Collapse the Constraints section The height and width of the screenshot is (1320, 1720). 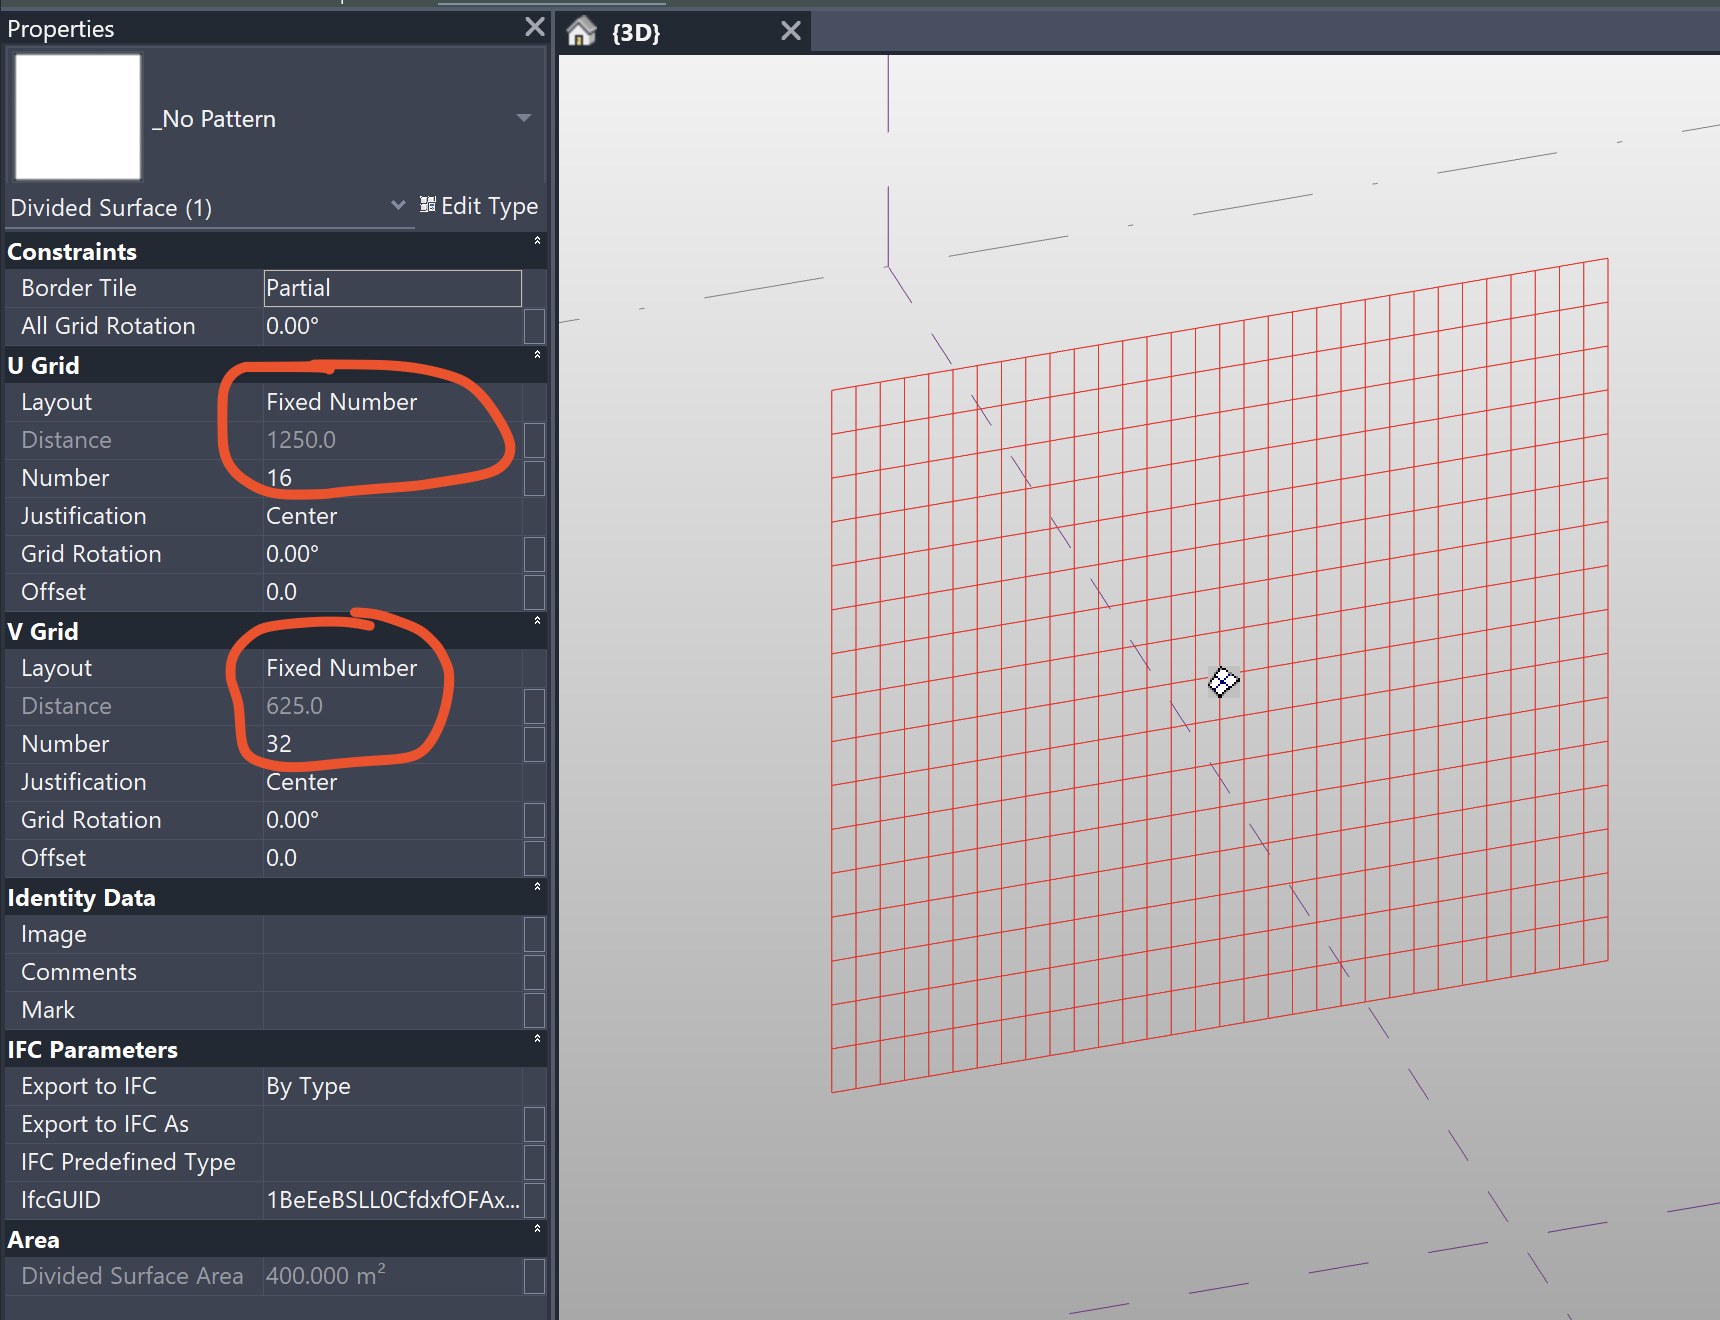point(537,241)
